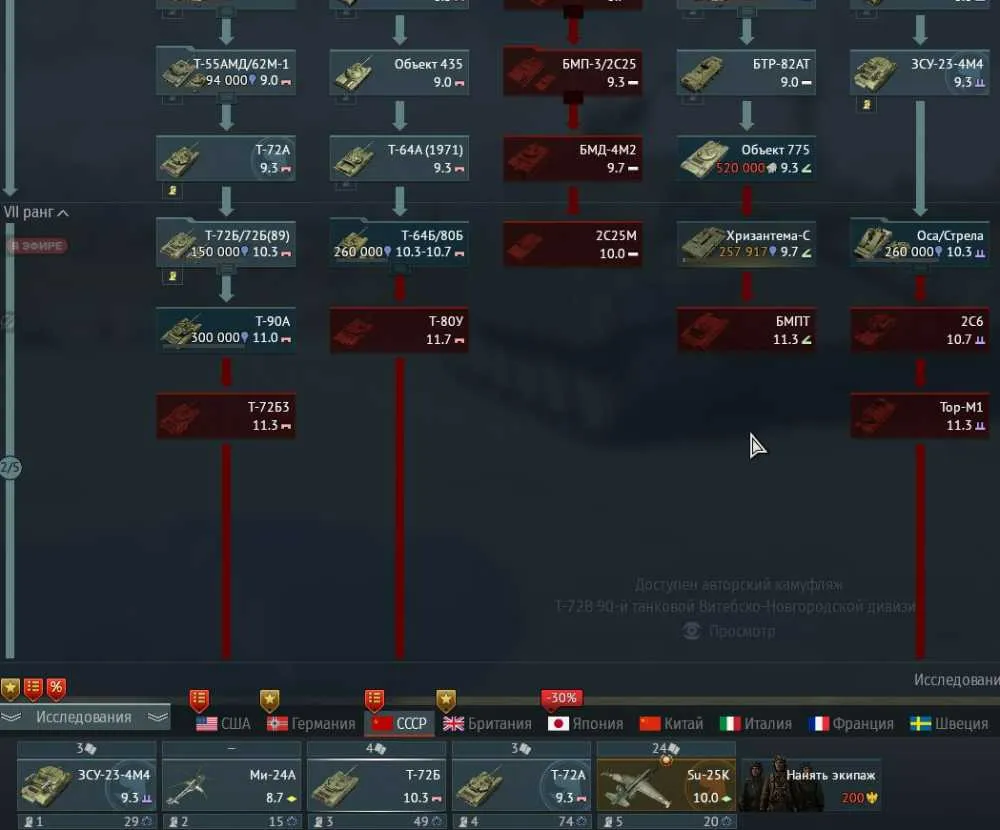Viewport: 1000px width, 830px height.
Task: Select the Объект 775 vehicle card
Action: tap(746, 158)
